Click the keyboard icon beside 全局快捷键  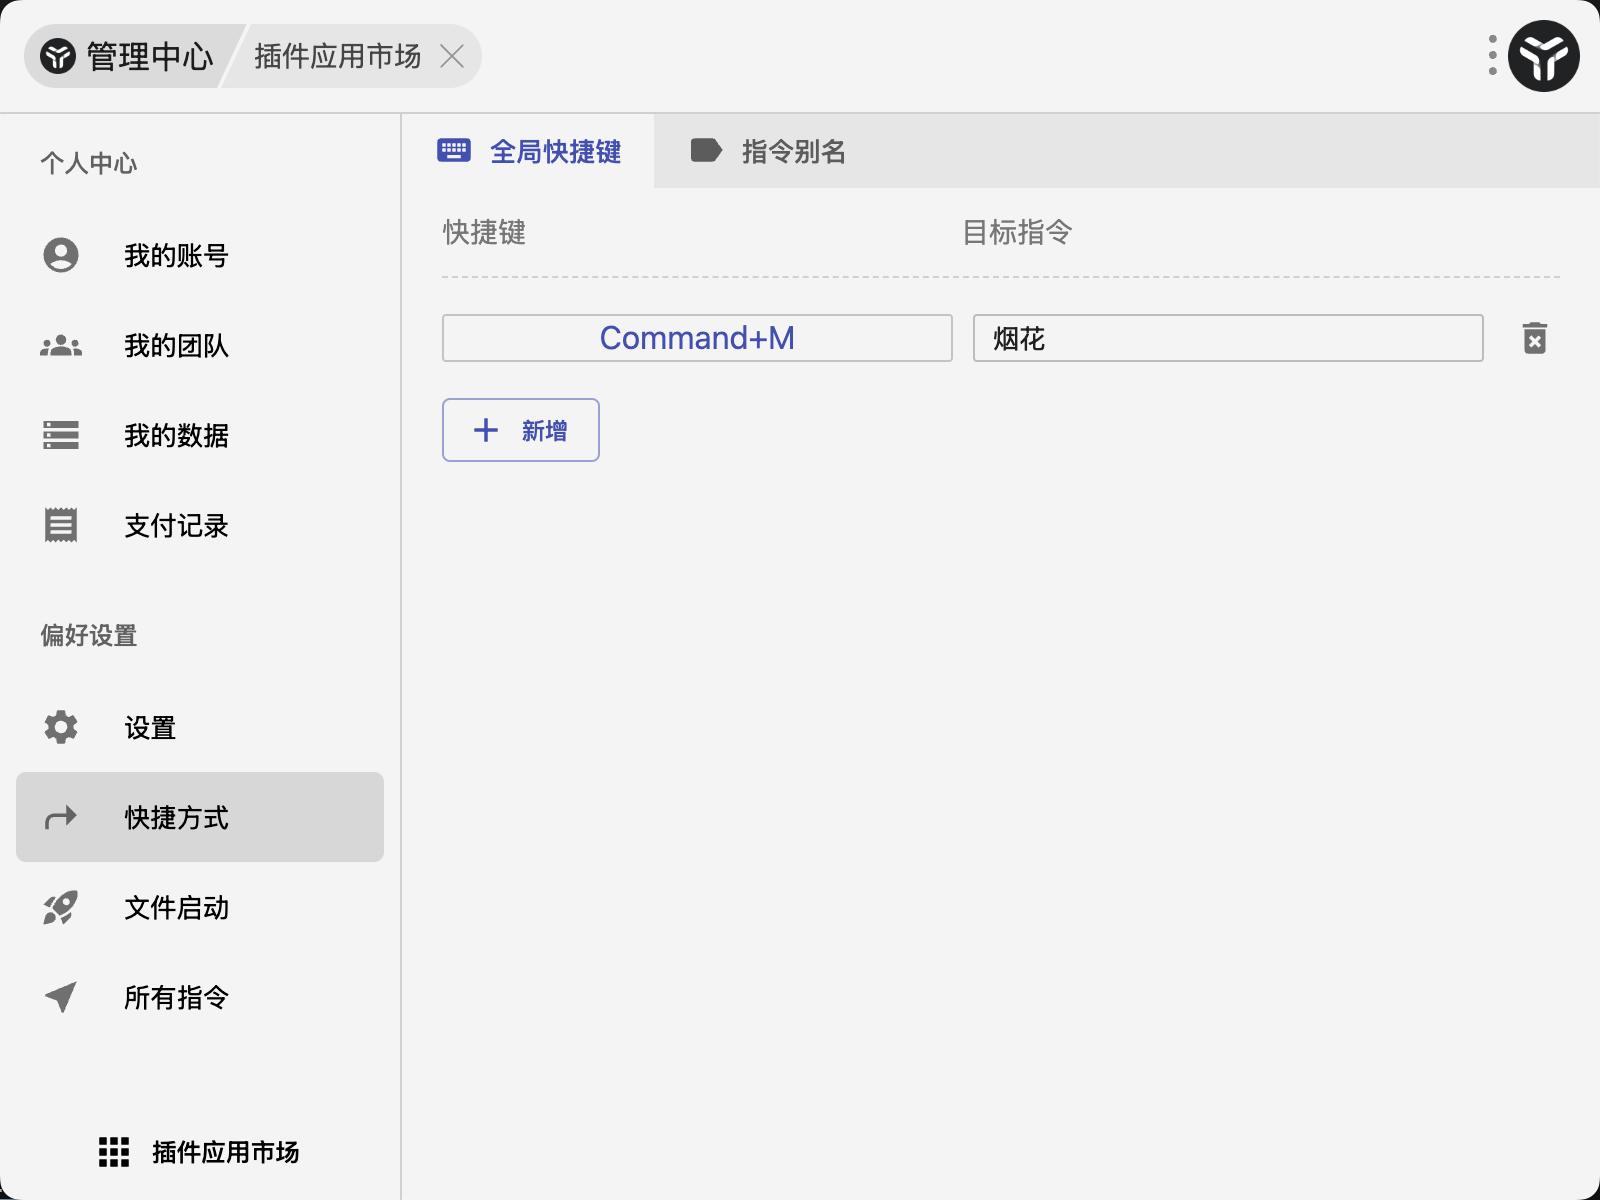click(x=454, y=150)
